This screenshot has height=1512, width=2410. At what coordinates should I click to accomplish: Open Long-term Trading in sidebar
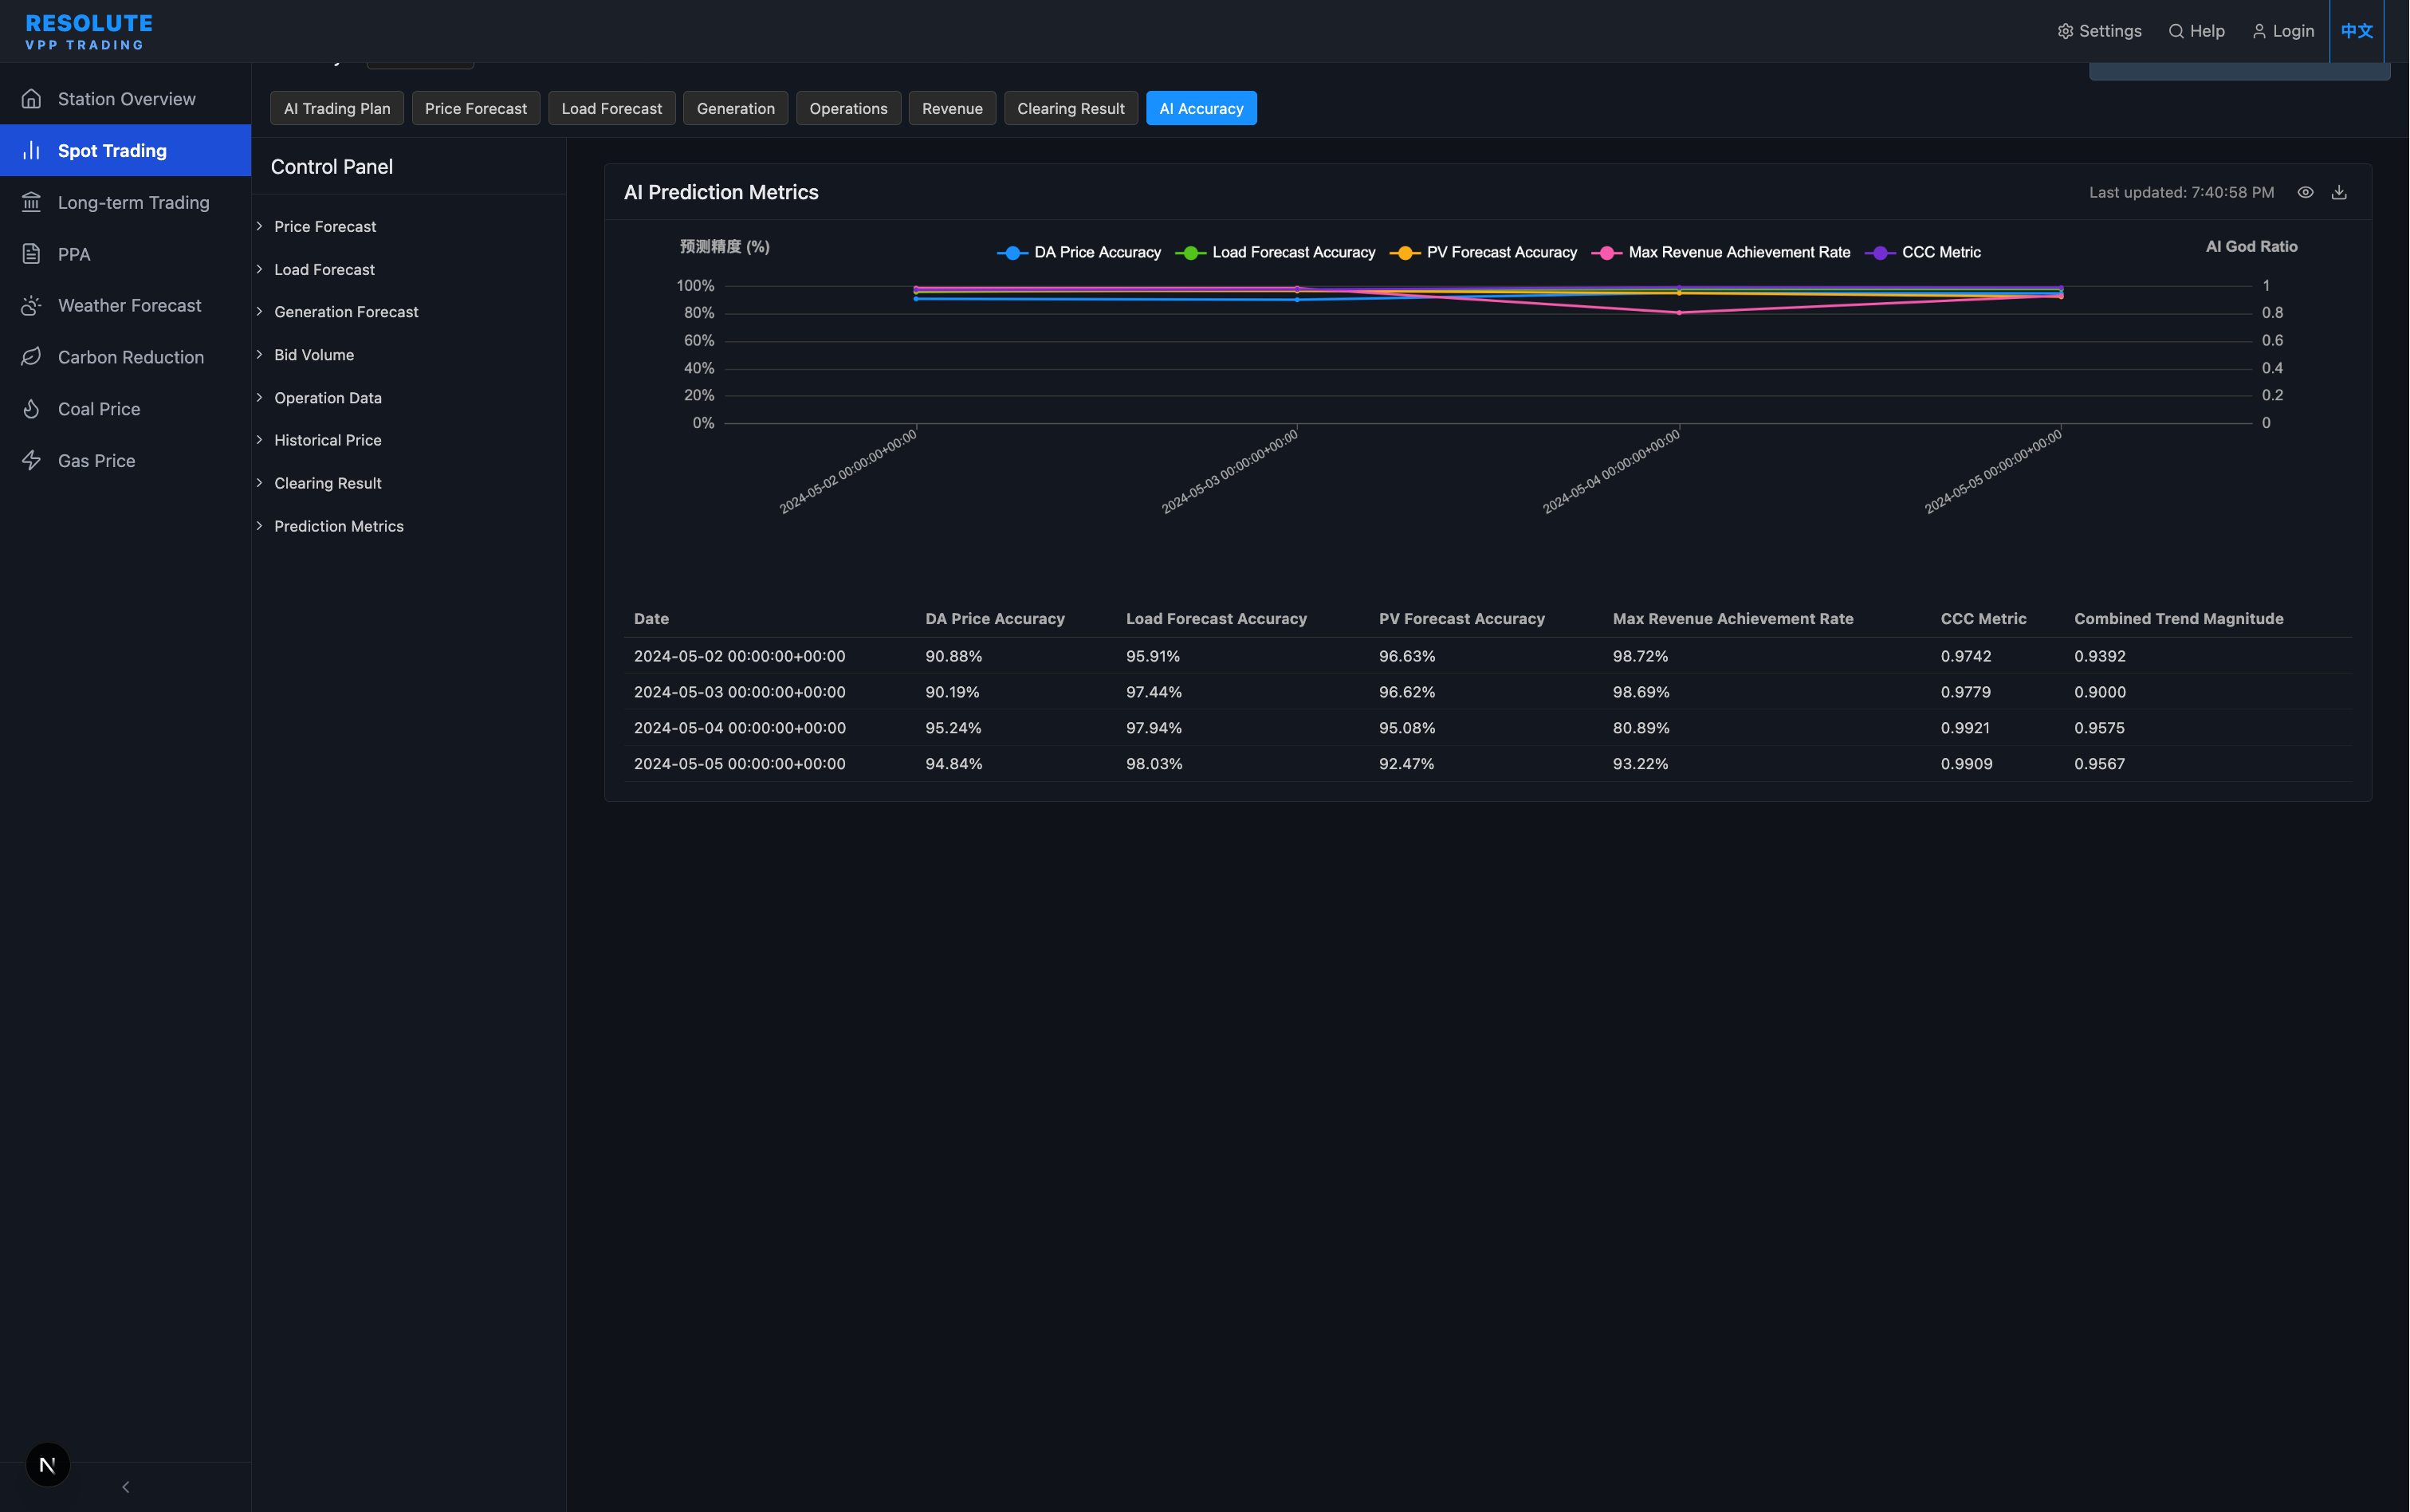[x=125, y=202]
